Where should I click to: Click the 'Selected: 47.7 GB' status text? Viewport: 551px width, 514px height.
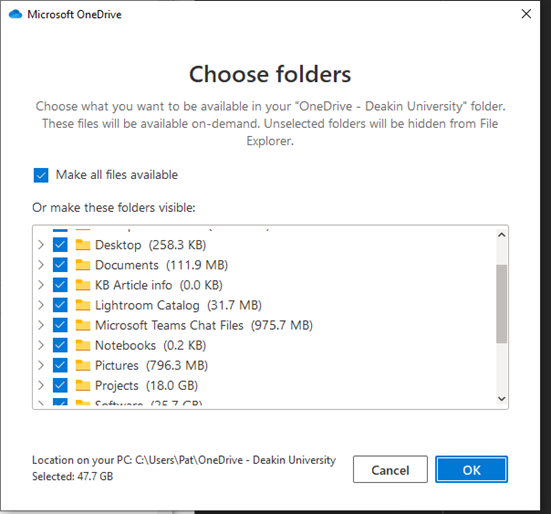coord(72,476)
